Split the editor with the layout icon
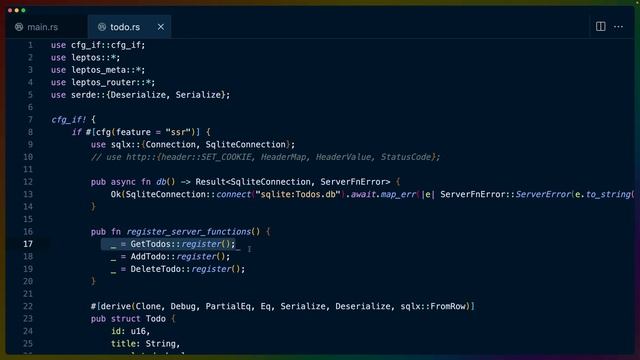The image size is (640, 360). 600,27
